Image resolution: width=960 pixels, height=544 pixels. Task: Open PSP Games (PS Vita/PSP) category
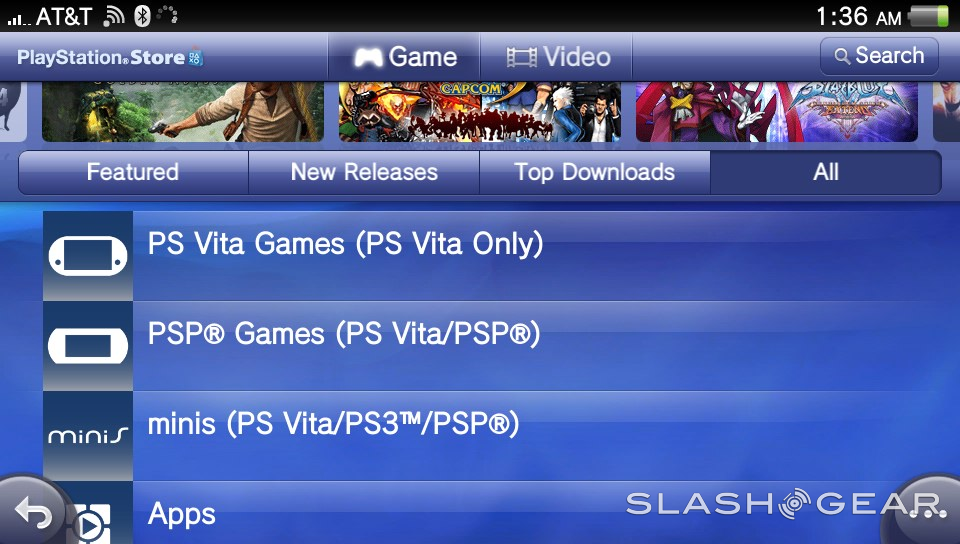tap(502, 346)
